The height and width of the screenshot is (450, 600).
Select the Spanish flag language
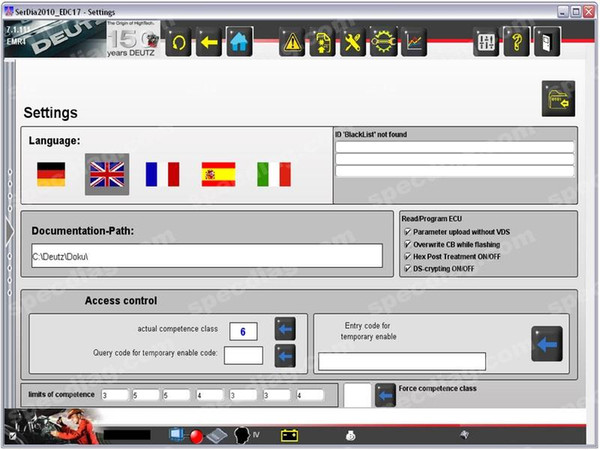(x=218, y=174)
